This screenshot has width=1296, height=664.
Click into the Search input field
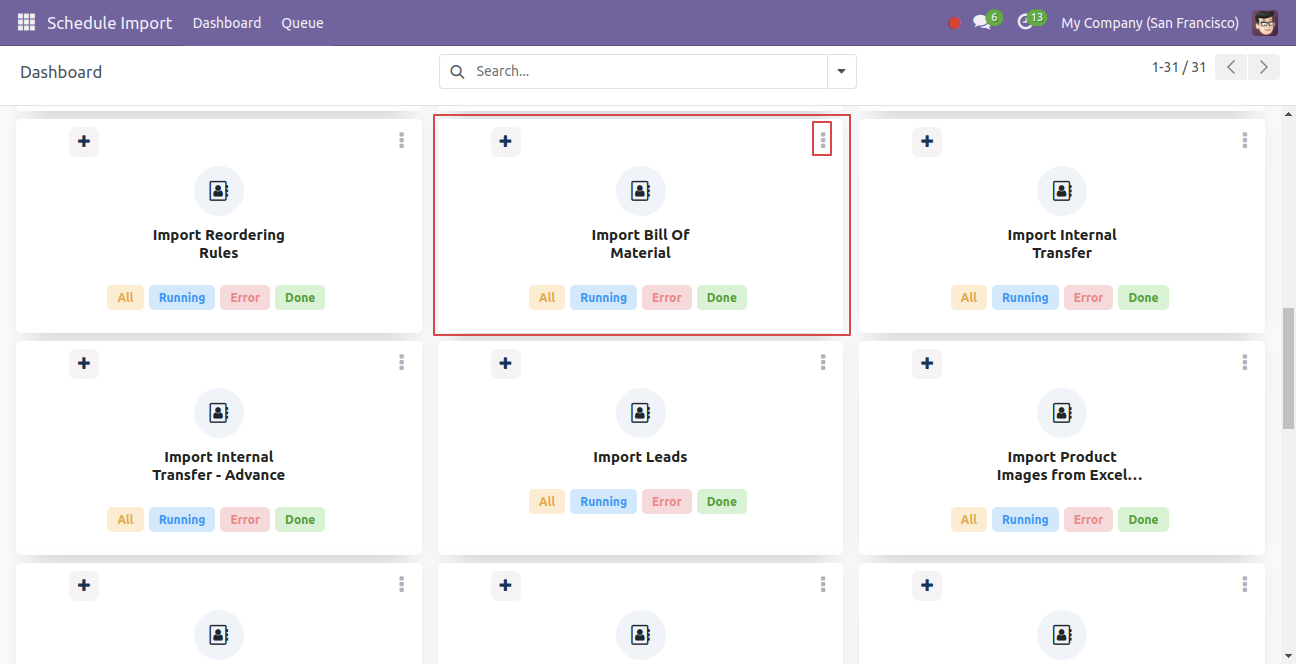point(648,72)
